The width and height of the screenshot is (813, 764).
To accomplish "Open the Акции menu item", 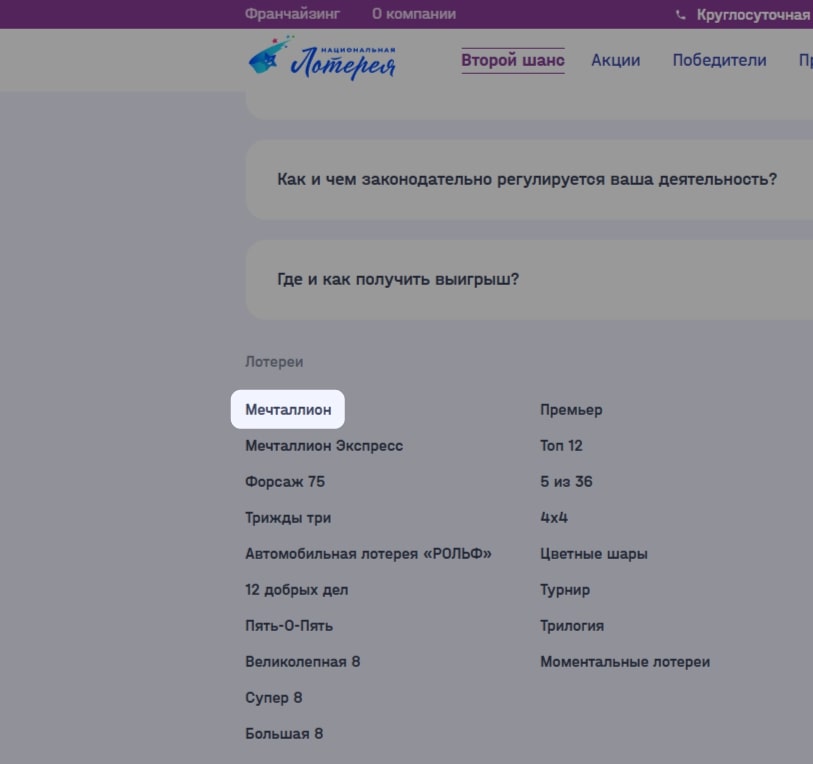I will click(615, 60).
